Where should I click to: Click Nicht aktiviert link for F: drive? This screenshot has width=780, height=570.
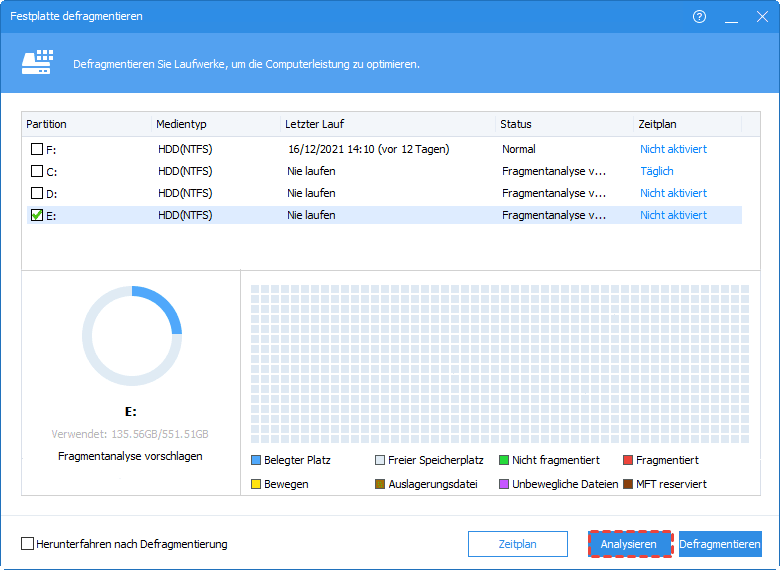point(673,149)
